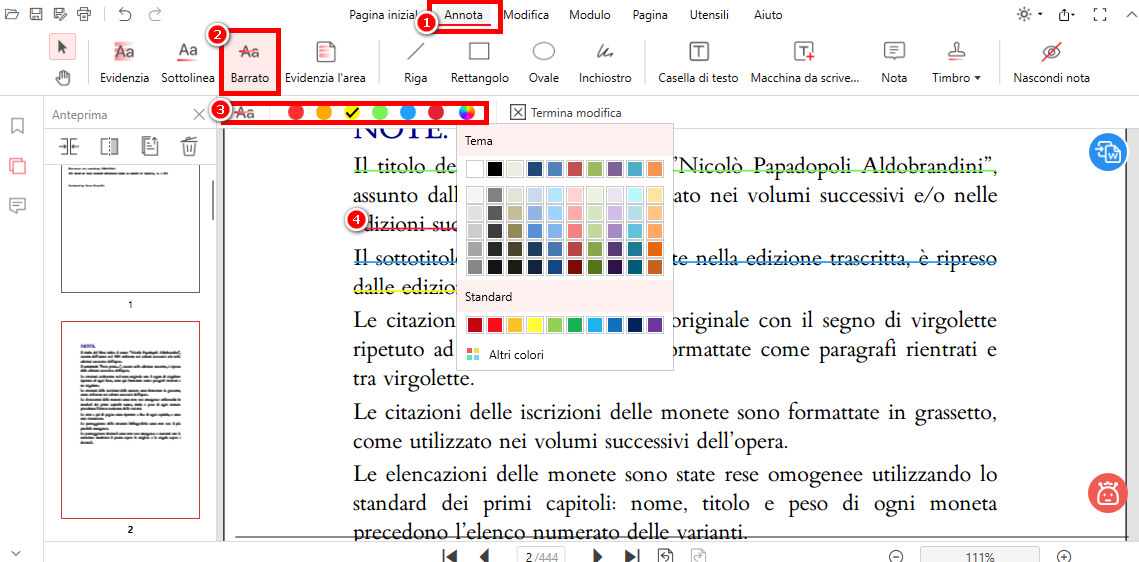Open the comments sidebar panel
This screenshot has width=1139, height=562.
(17, 205)
